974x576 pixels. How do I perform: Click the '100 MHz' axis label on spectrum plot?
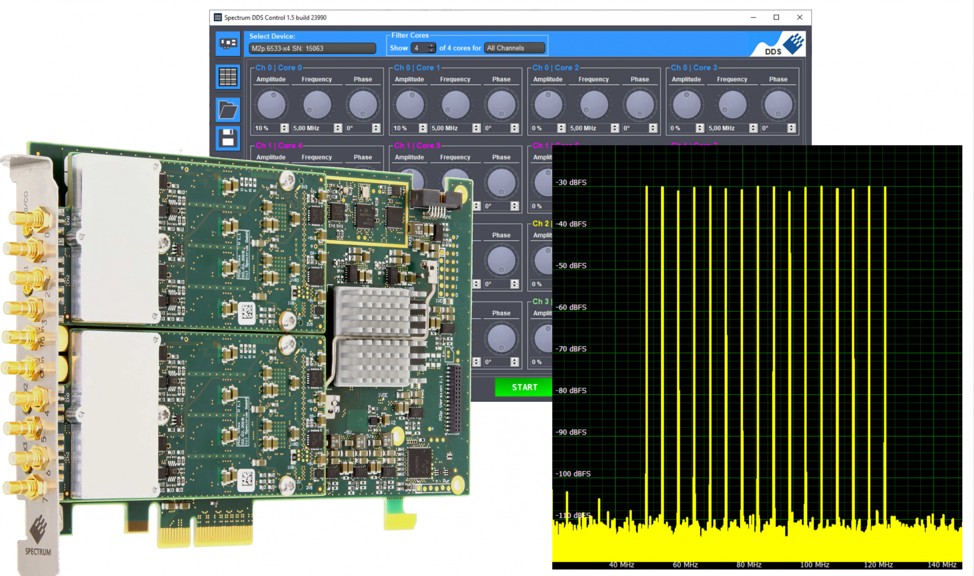pyautogui.click(x=814, y=564)
